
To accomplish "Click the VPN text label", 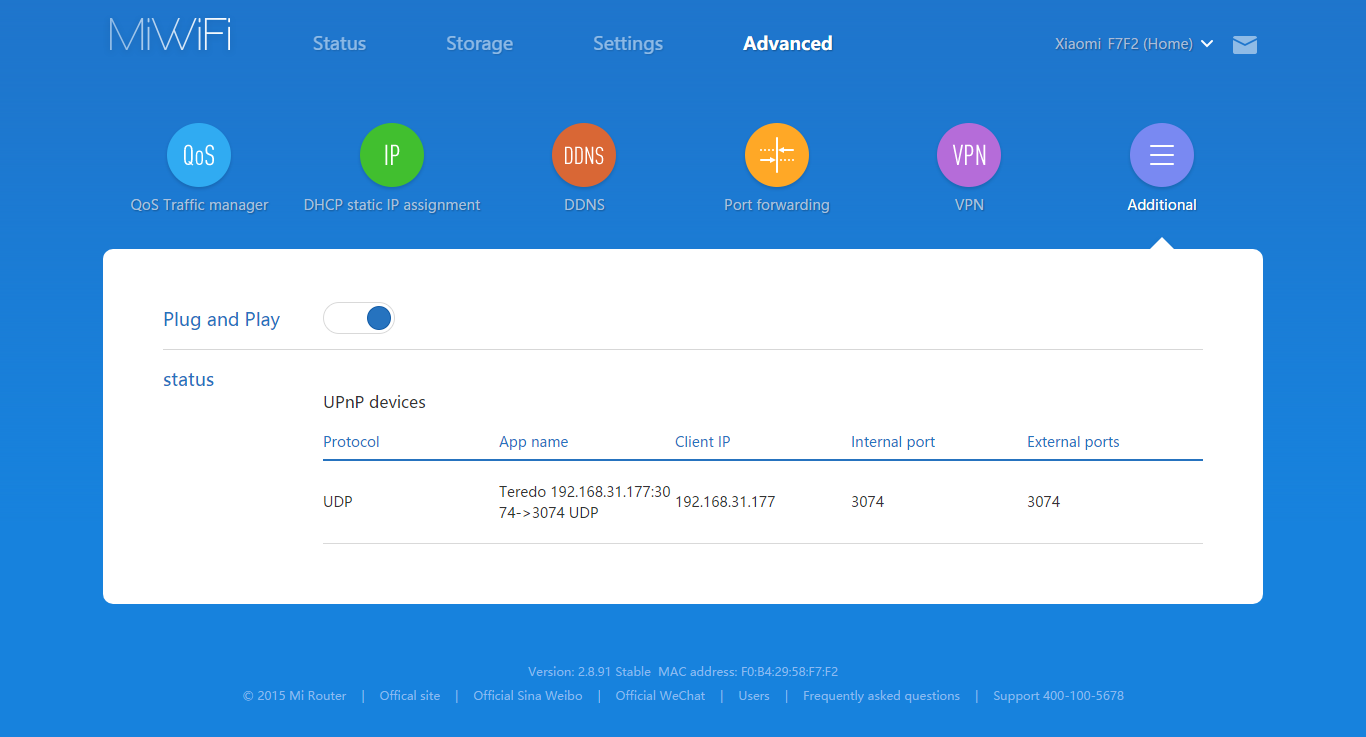I will tap(969, 205).
